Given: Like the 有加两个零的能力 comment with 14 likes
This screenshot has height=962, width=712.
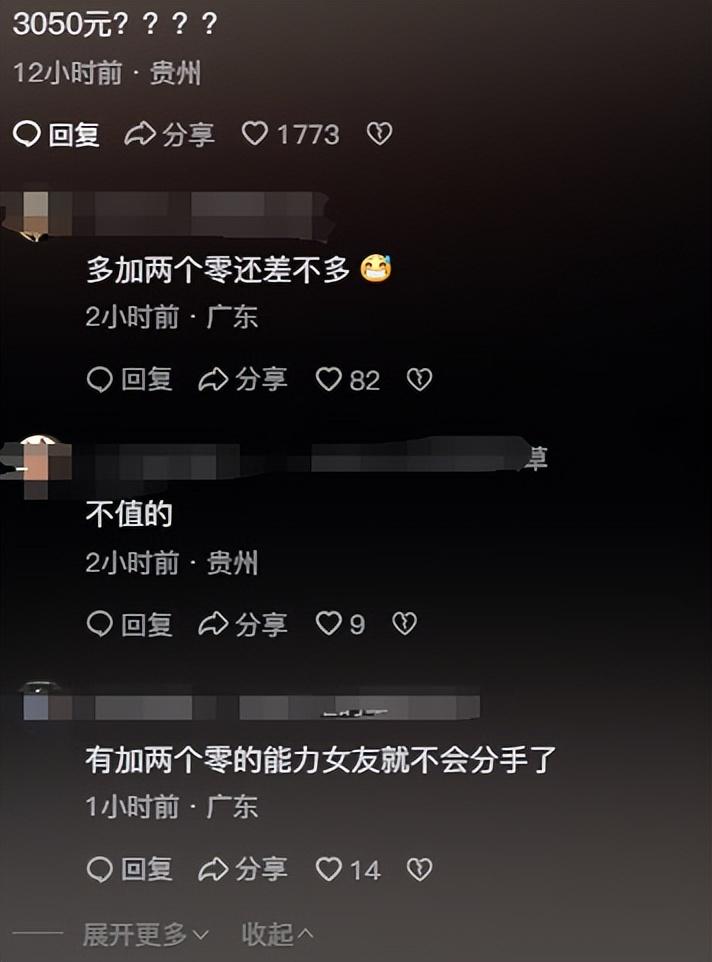Looking at the screenshot, I should point(328,869).
